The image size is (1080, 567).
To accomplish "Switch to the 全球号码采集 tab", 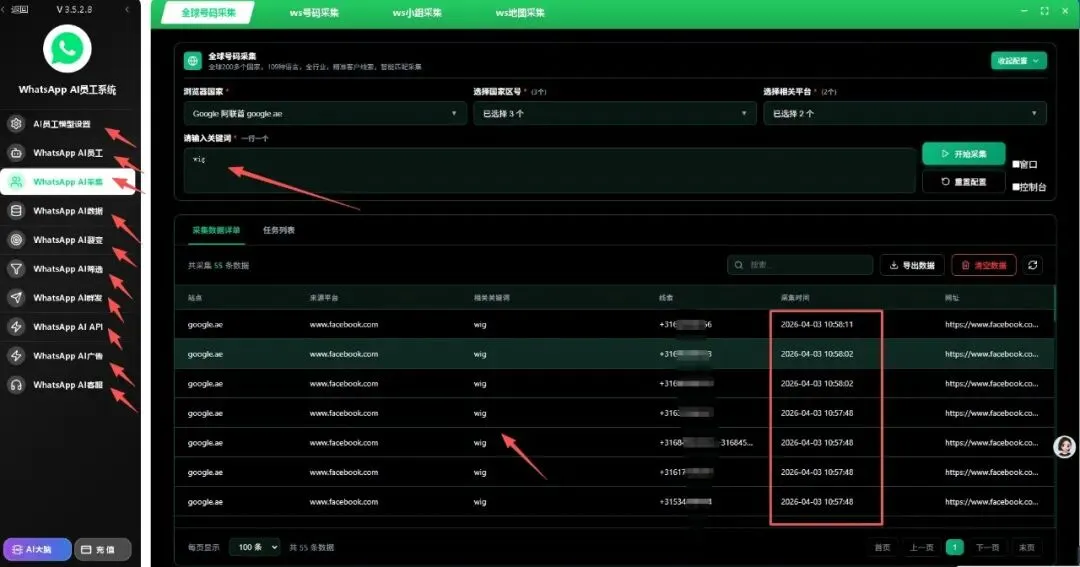I will coord(208,12).
